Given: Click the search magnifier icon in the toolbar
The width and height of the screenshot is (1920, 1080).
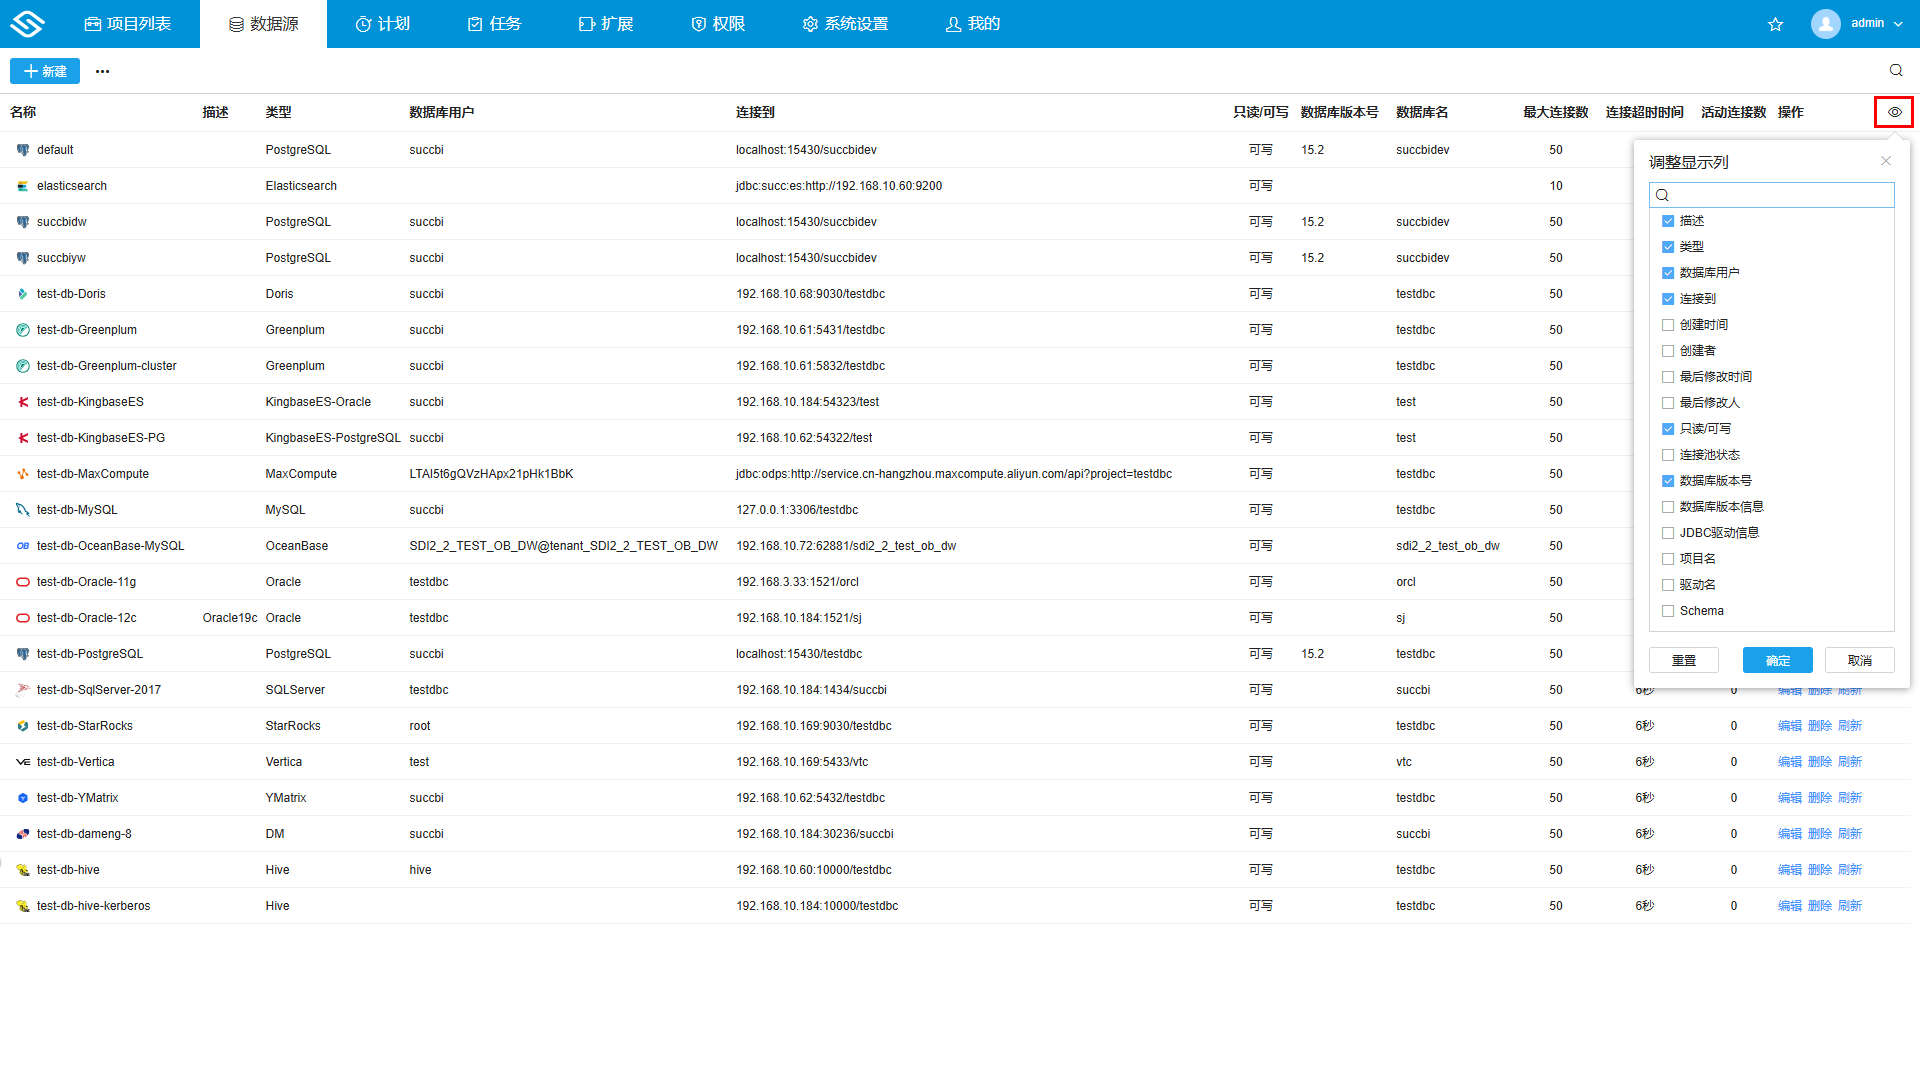Looking at the screenshot, I should [x=1895, y=70].
